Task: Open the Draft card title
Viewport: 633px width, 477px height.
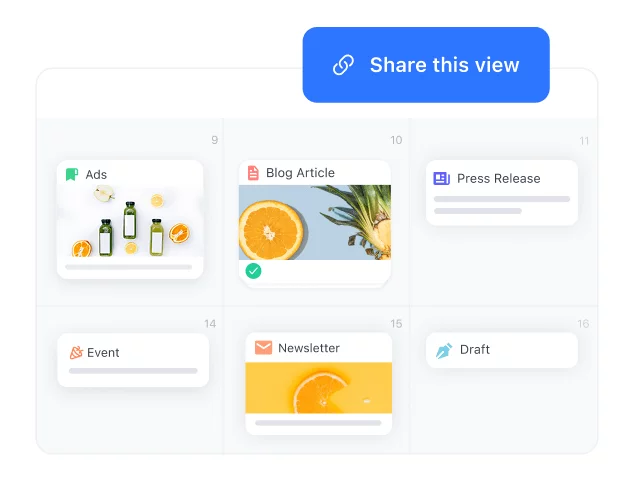Action: pos(475,349)
